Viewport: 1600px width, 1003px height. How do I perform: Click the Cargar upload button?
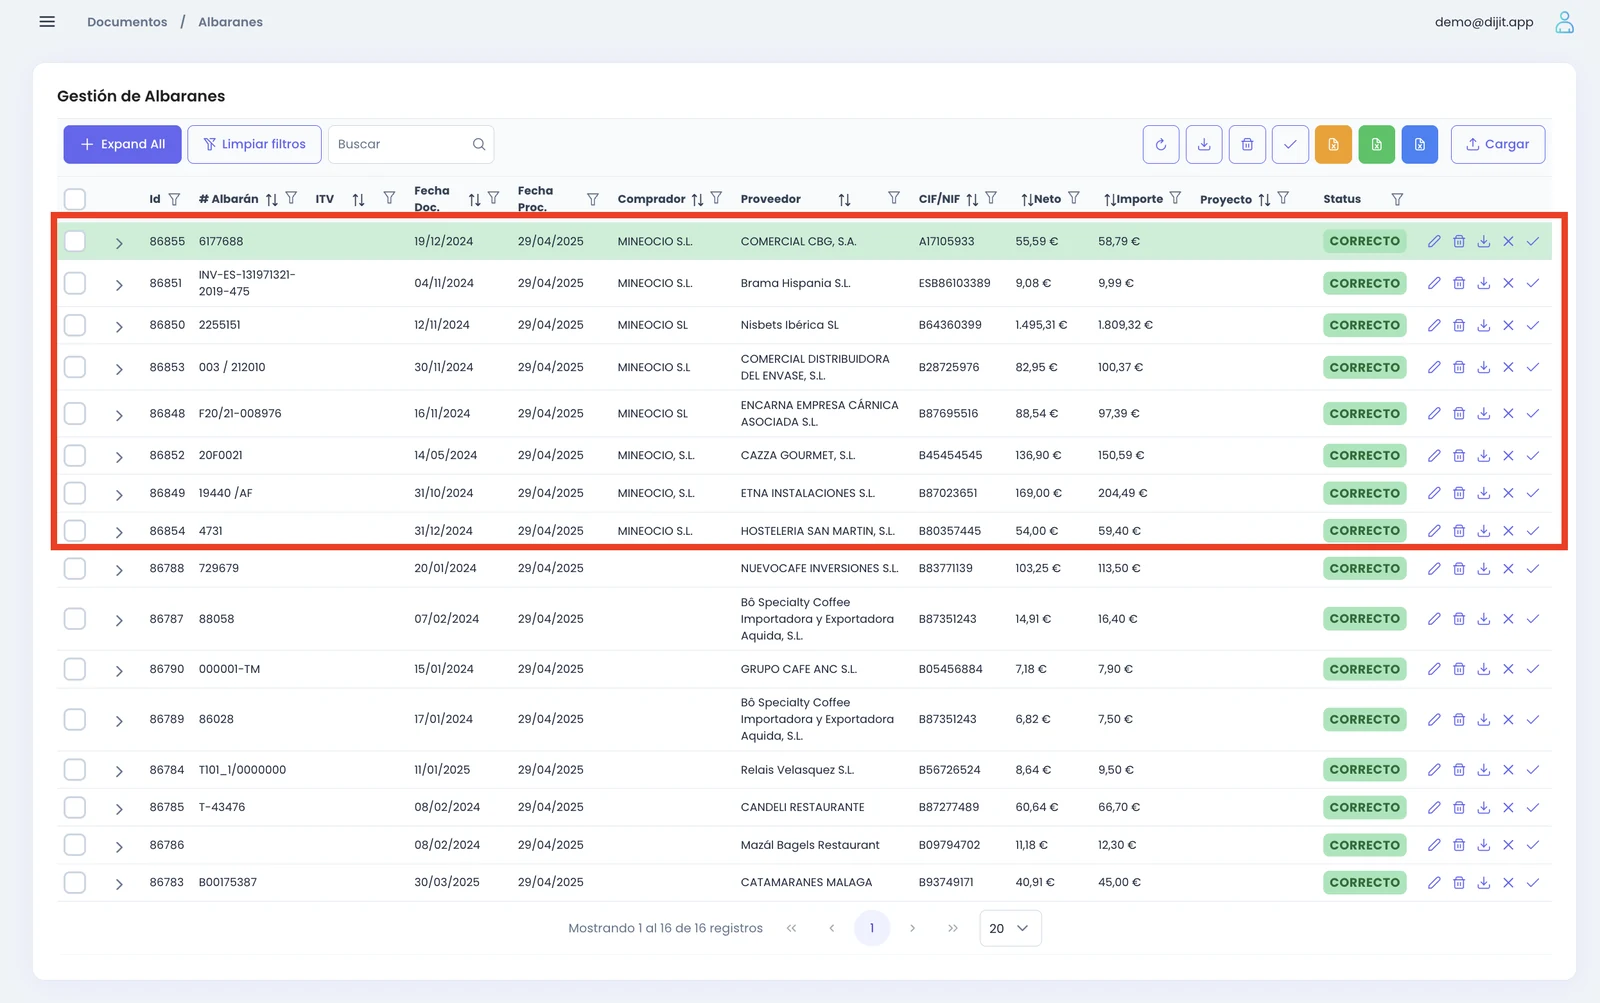(1497, 144)
